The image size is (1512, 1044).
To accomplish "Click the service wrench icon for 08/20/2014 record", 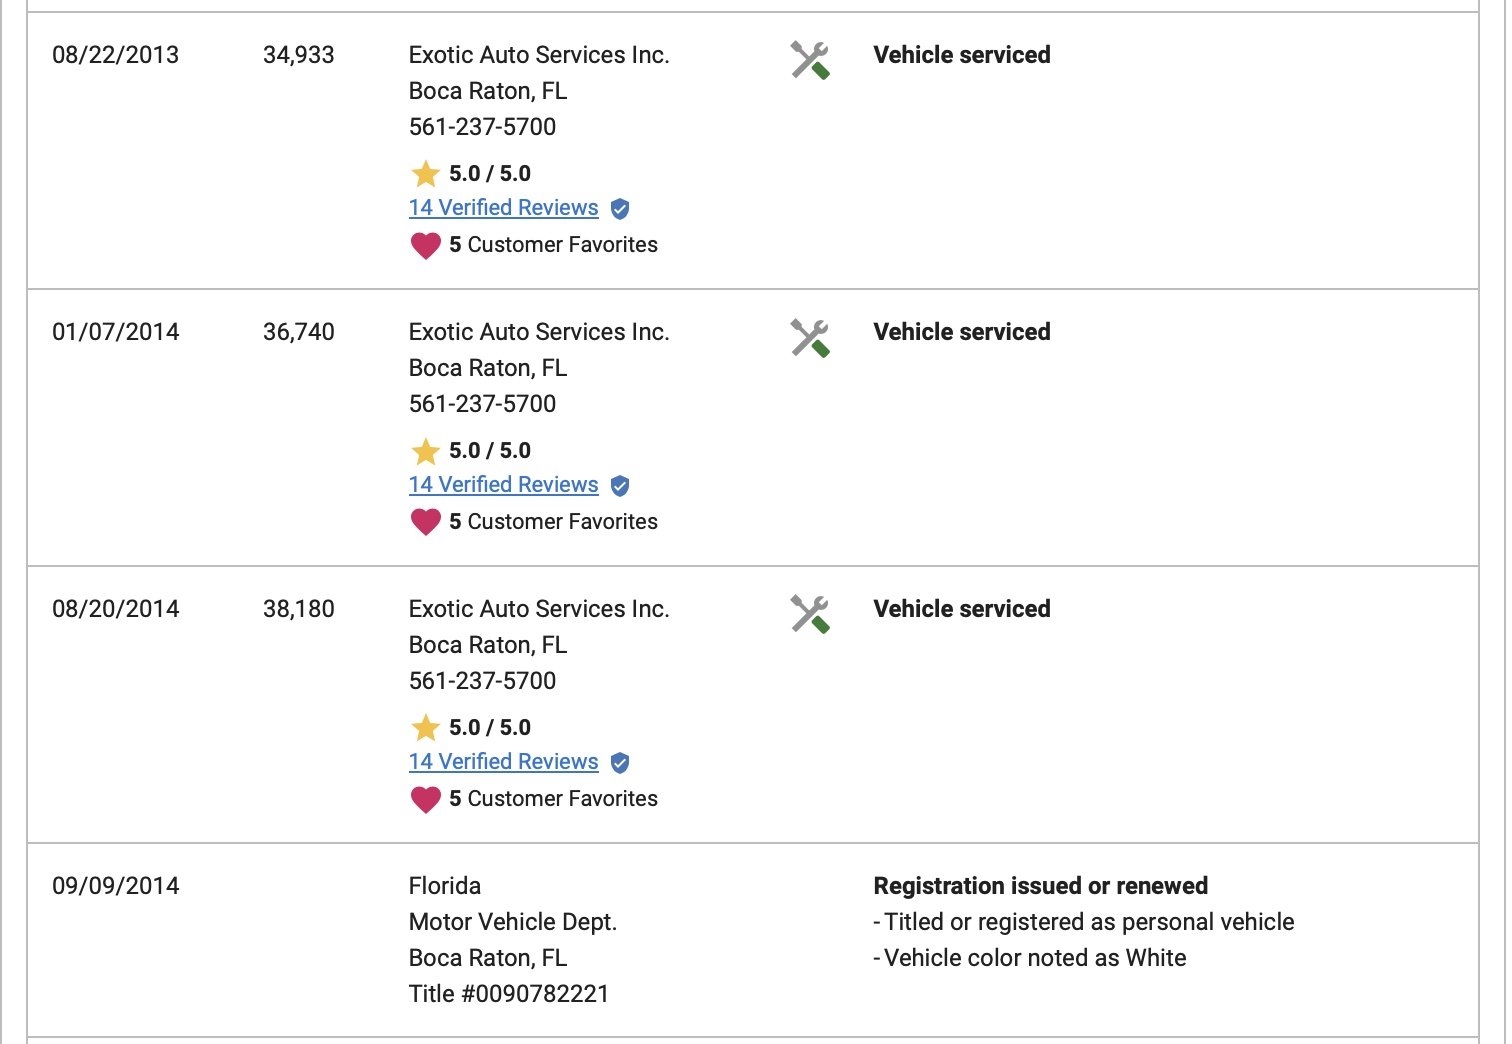I will tap(809, 614).
